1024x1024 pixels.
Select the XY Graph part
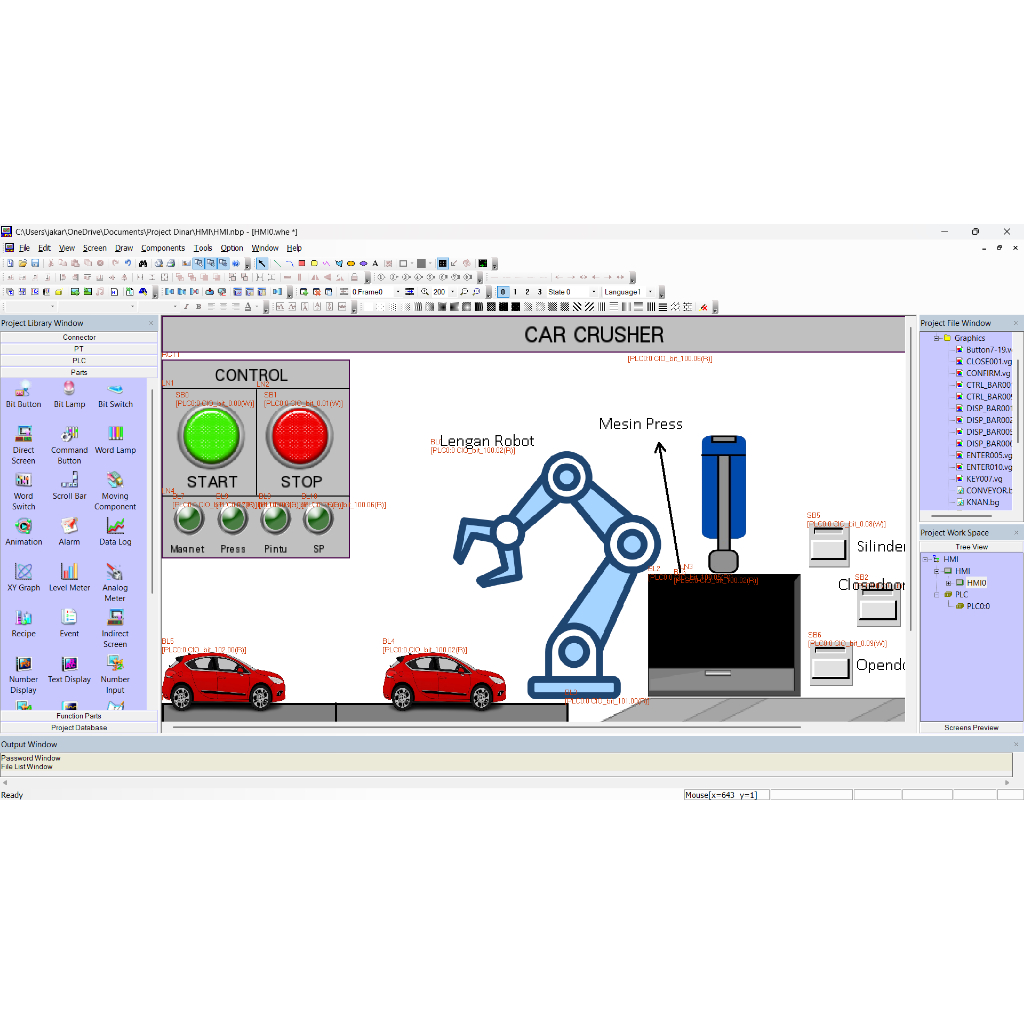(x=23, y=580)
